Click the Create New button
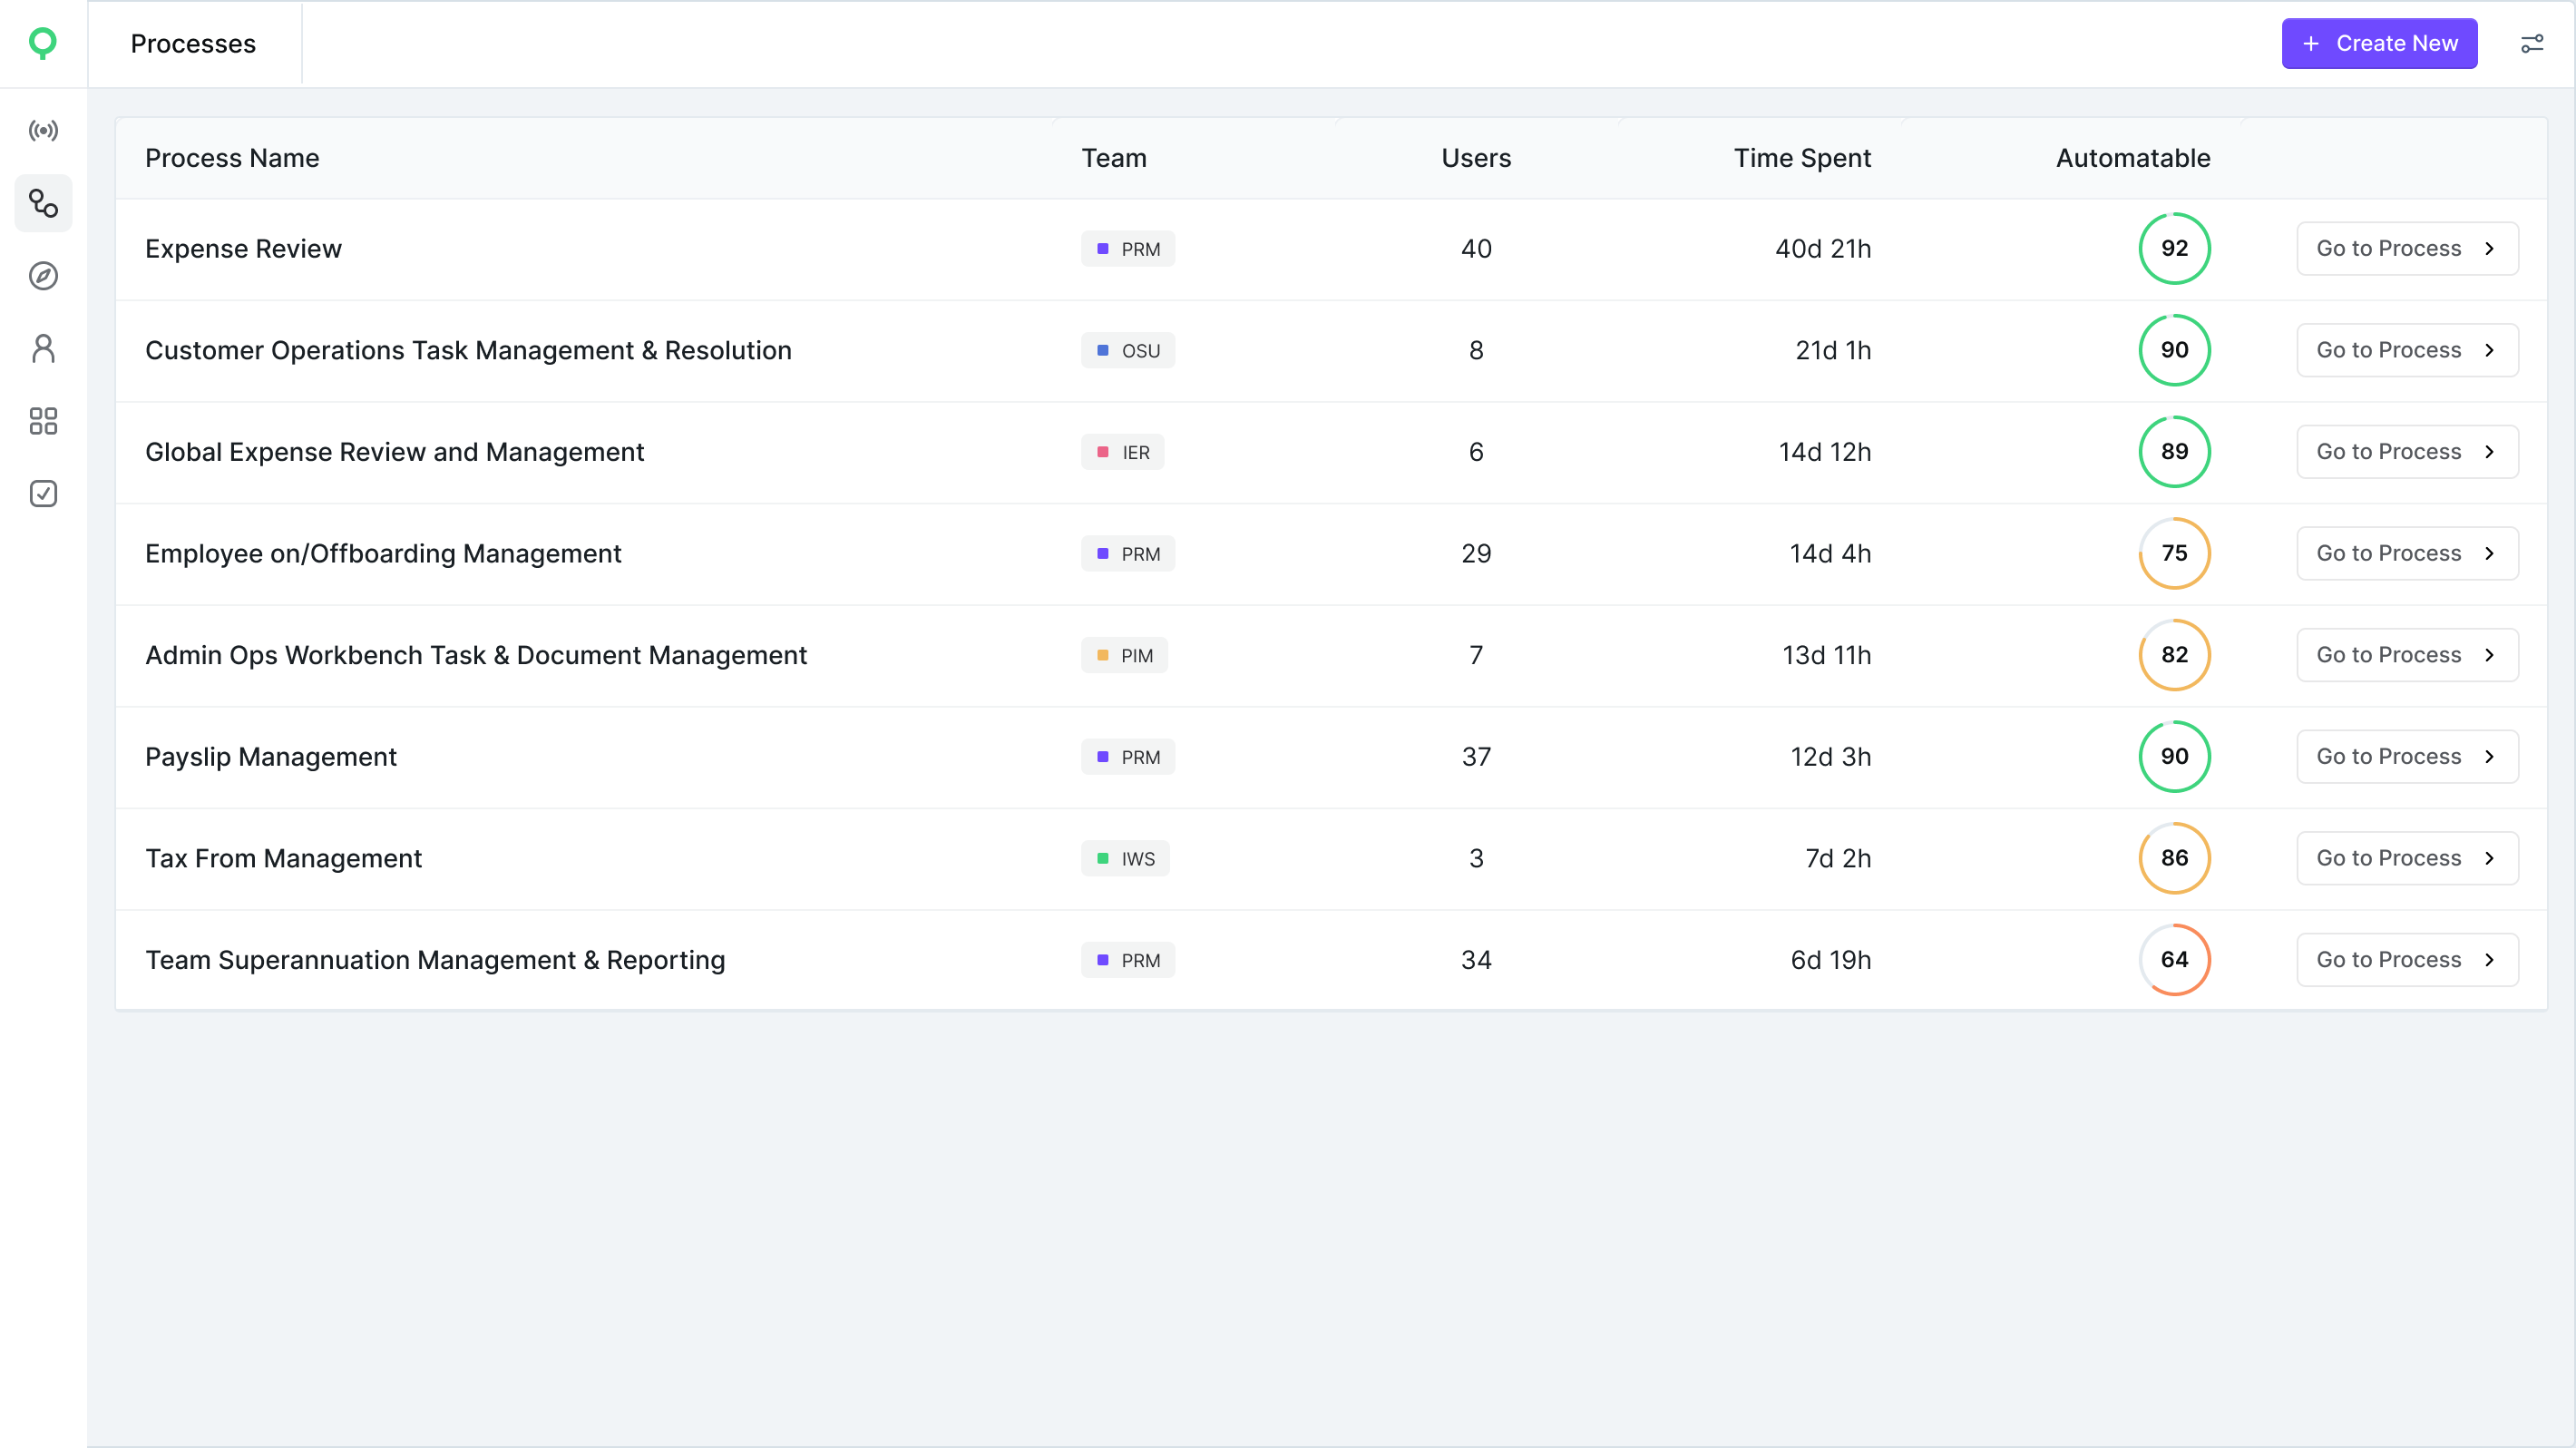Image resolution: width=2576 pixels, height=1448 pixels. tap(2380, 43)
